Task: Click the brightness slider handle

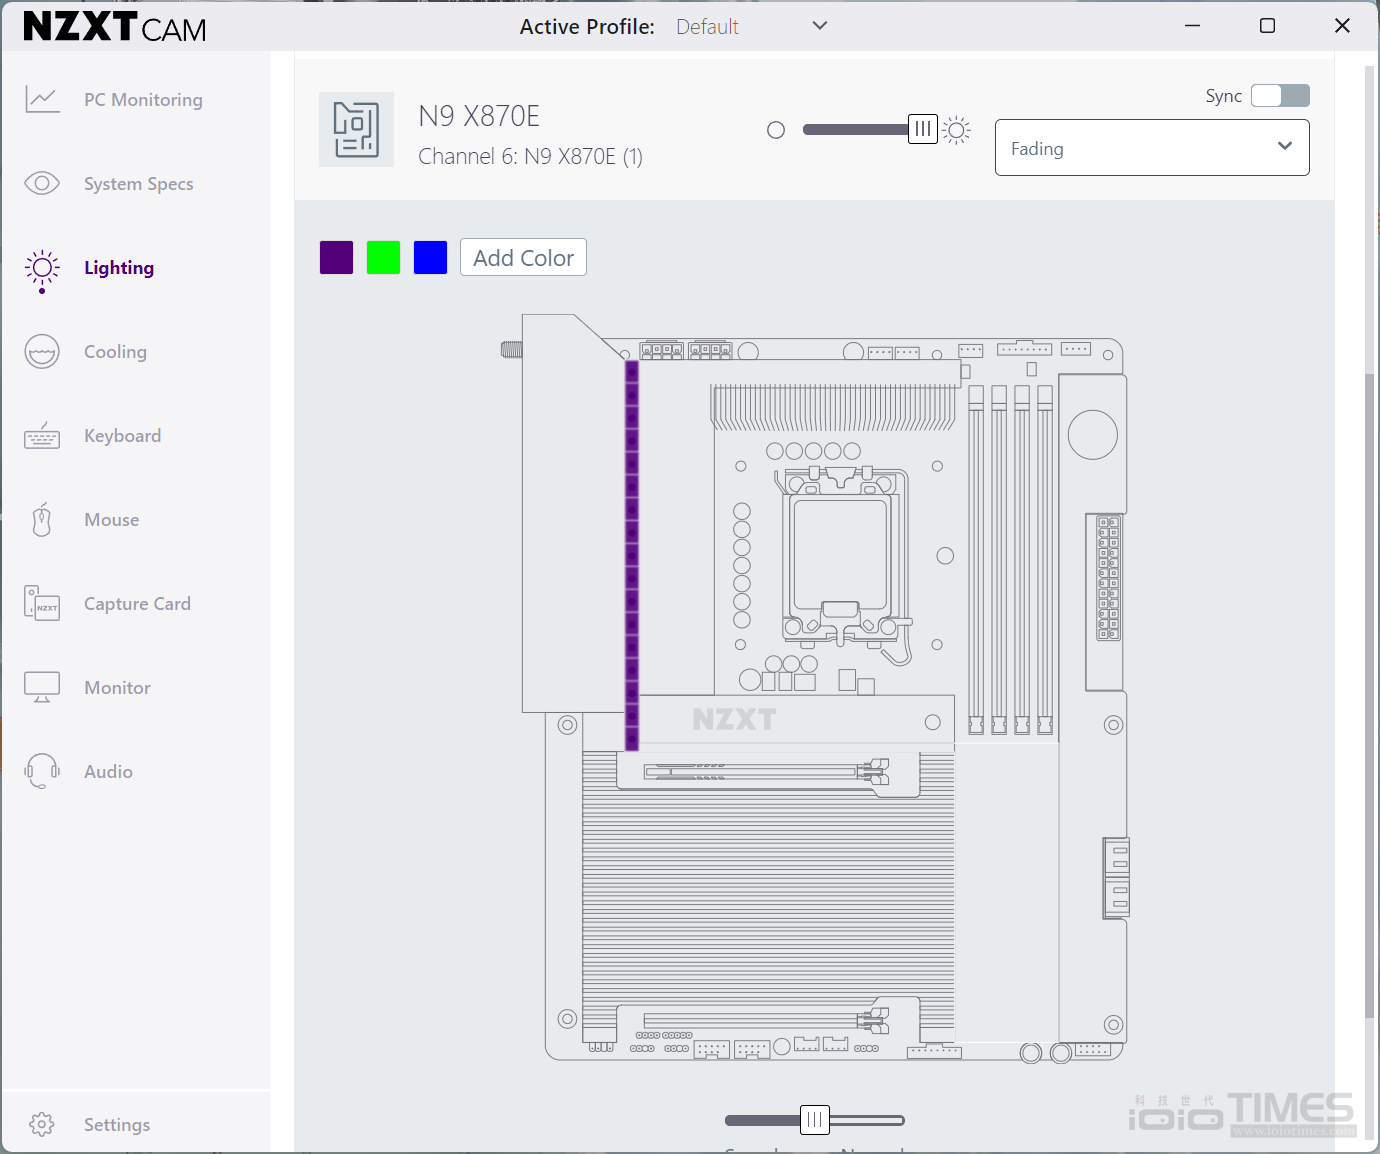Action: [x=922, y=129]
